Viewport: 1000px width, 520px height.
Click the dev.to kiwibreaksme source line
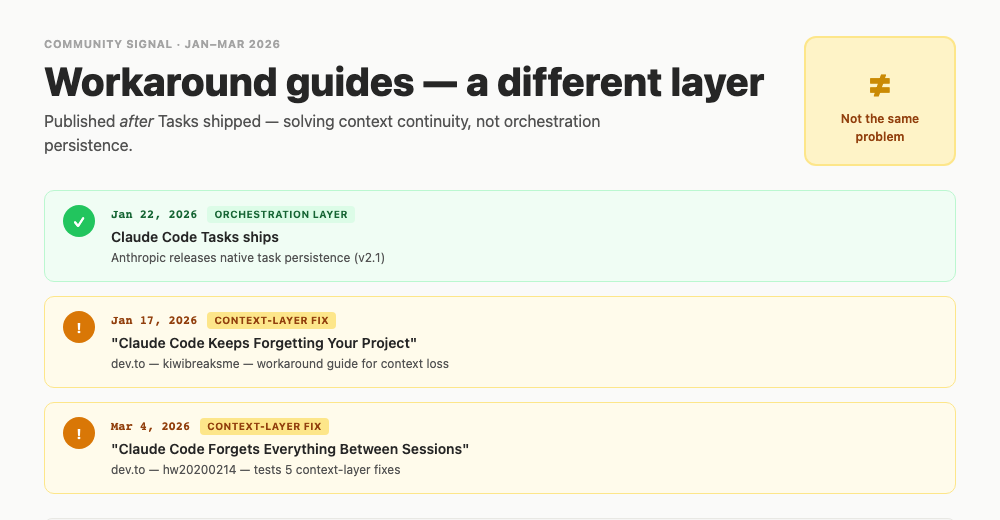point(279,364)
